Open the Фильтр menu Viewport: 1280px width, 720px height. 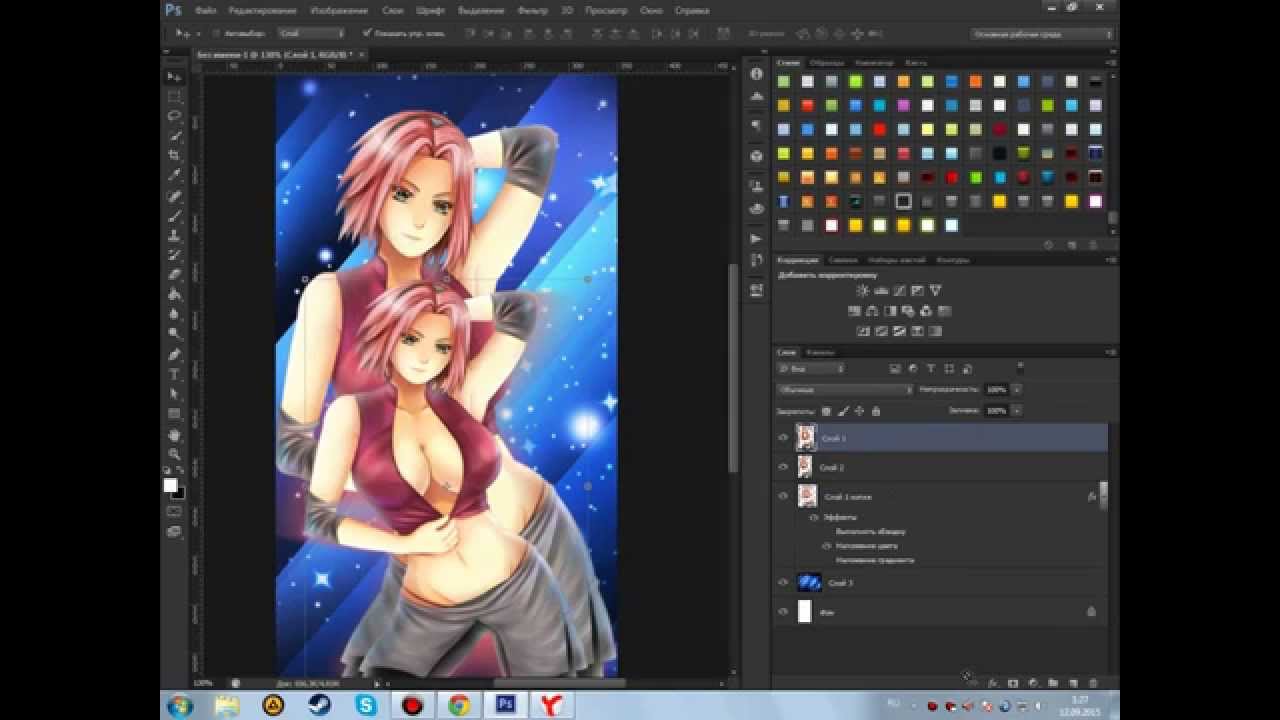(532, 10)
